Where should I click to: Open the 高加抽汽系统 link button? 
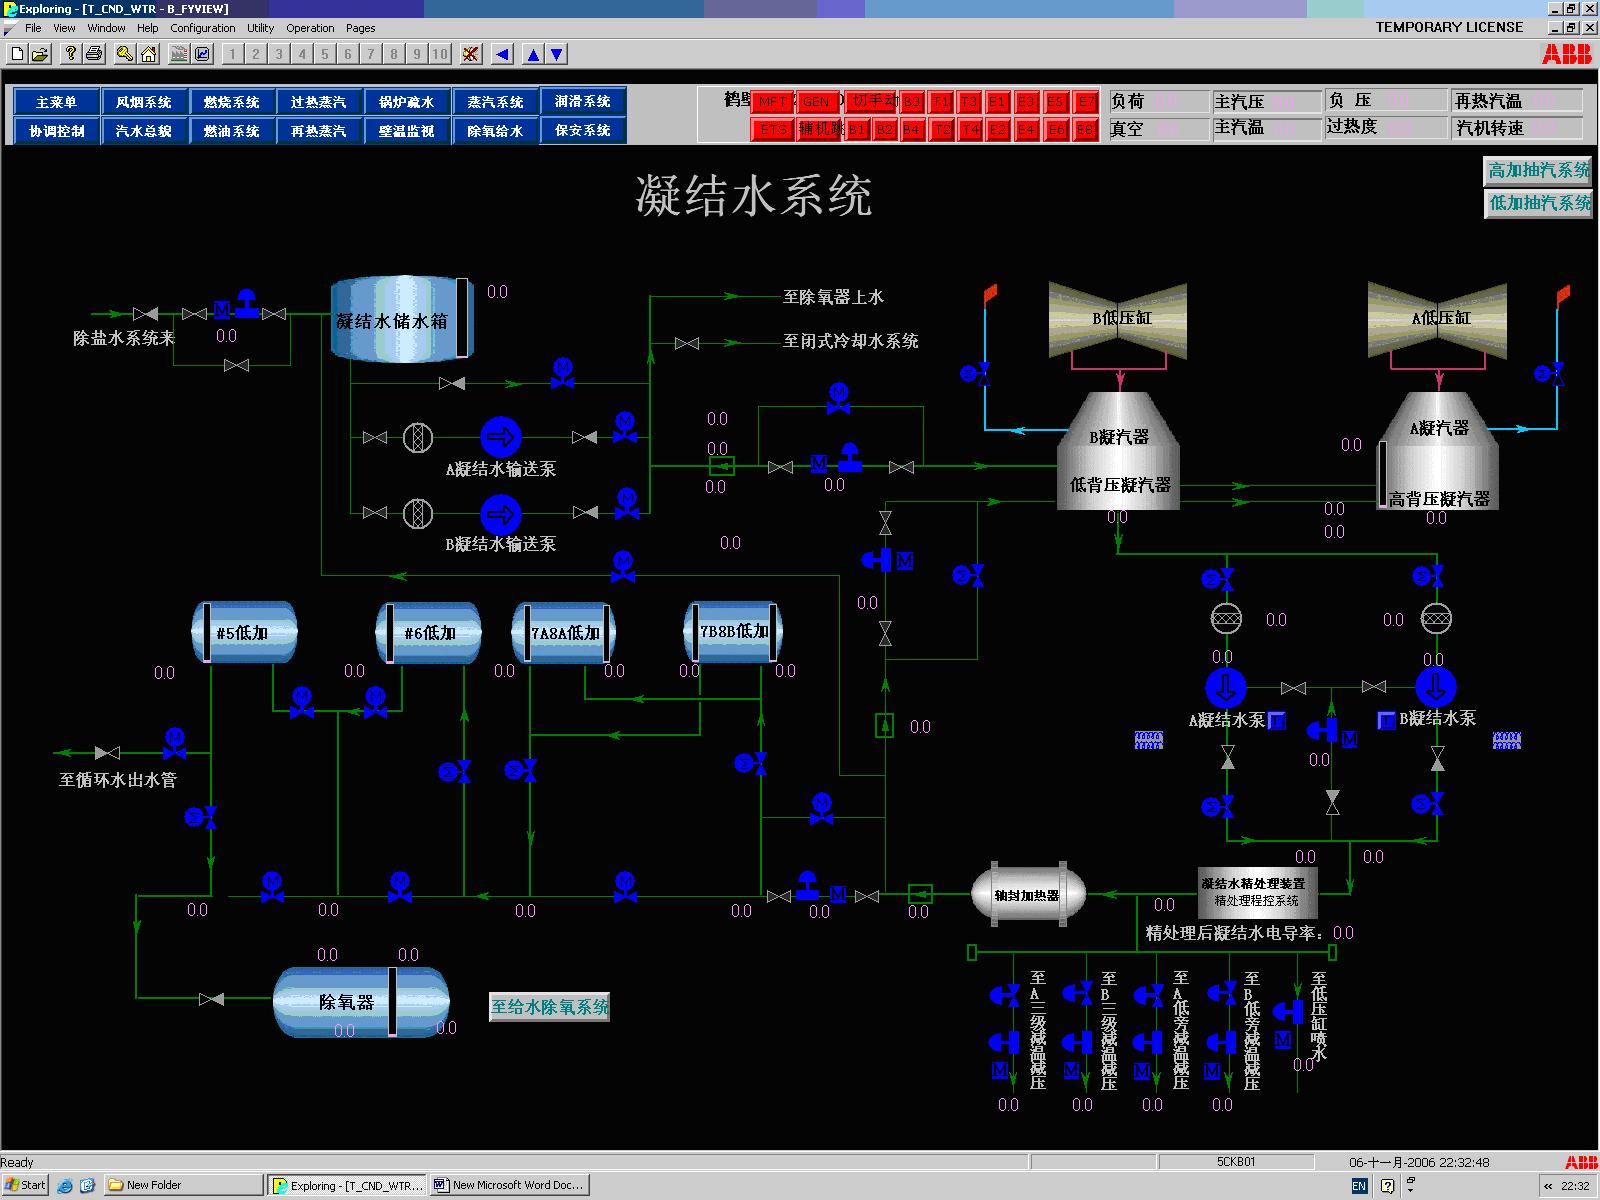coord(1538,171)
